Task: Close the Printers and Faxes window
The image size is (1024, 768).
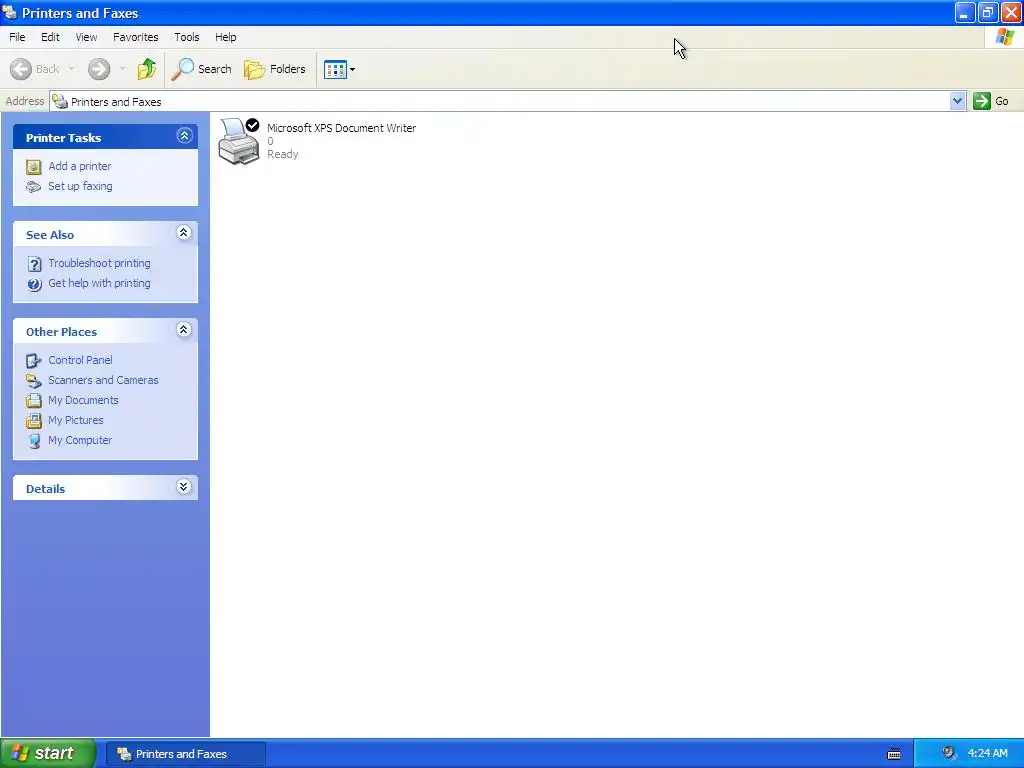Action: [x=1011, y=12]
